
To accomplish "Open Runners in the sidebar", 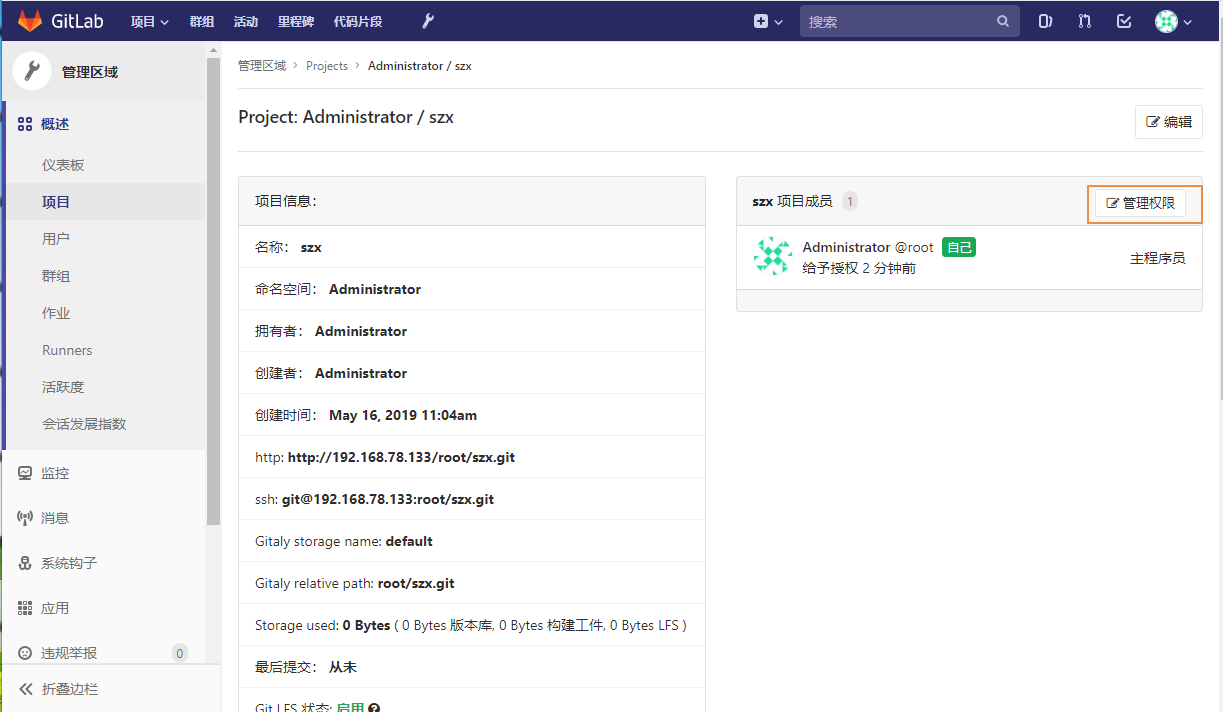I will coord(67,350).
